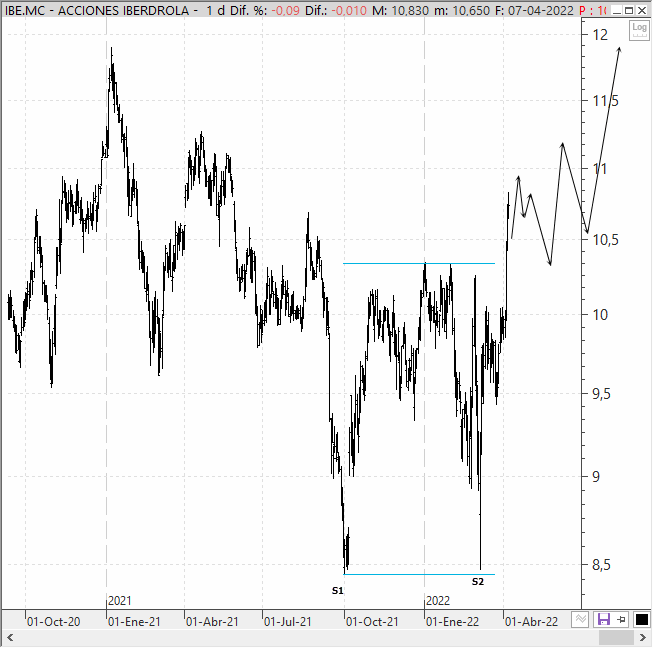Click the horizontal scrollbar right arrow
The width and height of the screenshot is (653, 648).
click(643, 638)
